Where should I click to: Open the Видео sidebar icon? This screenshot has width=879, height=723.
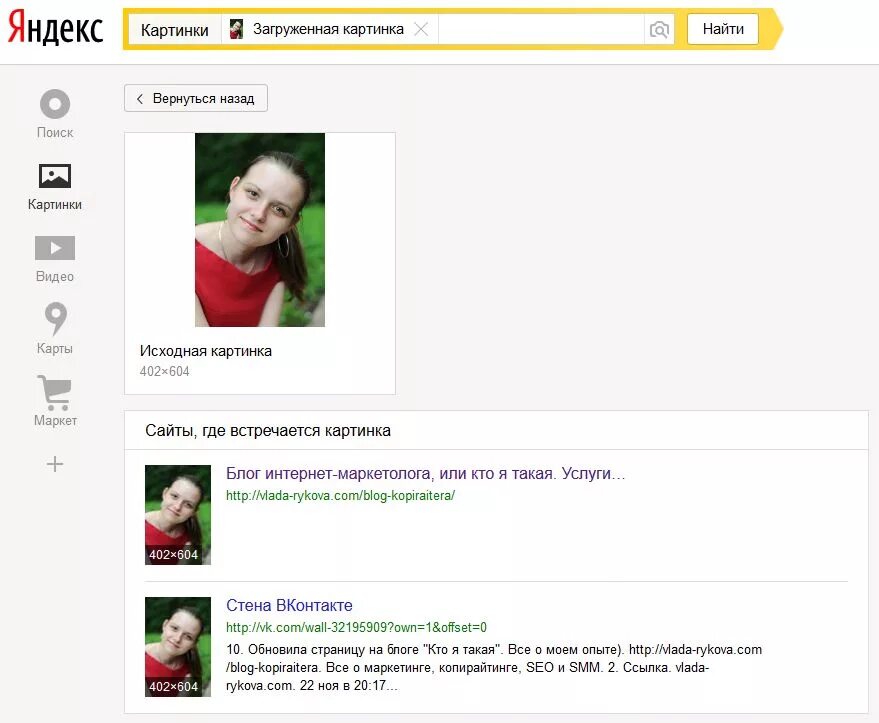[55, 248]
